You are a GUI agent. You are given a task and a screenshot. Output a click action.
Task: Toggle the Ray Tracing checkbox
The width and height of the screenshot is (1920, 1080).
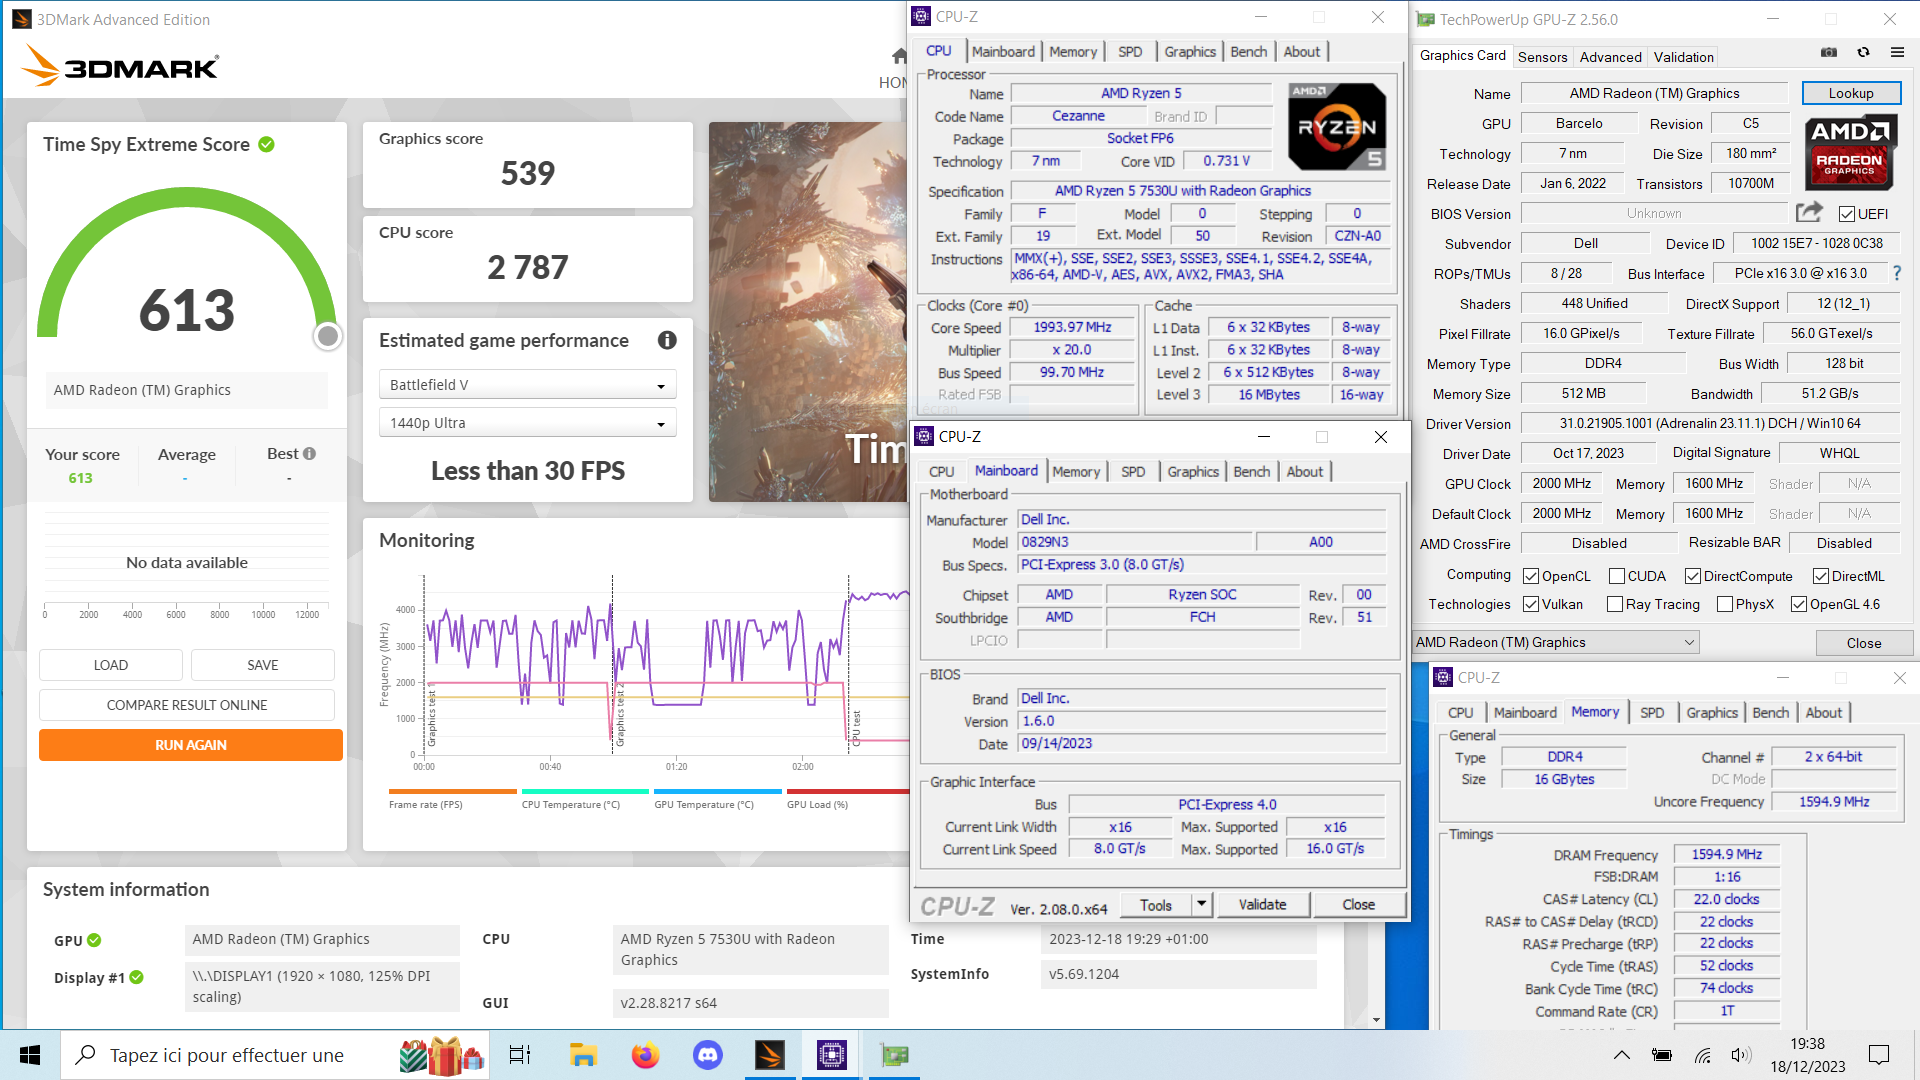(1615, 604)
